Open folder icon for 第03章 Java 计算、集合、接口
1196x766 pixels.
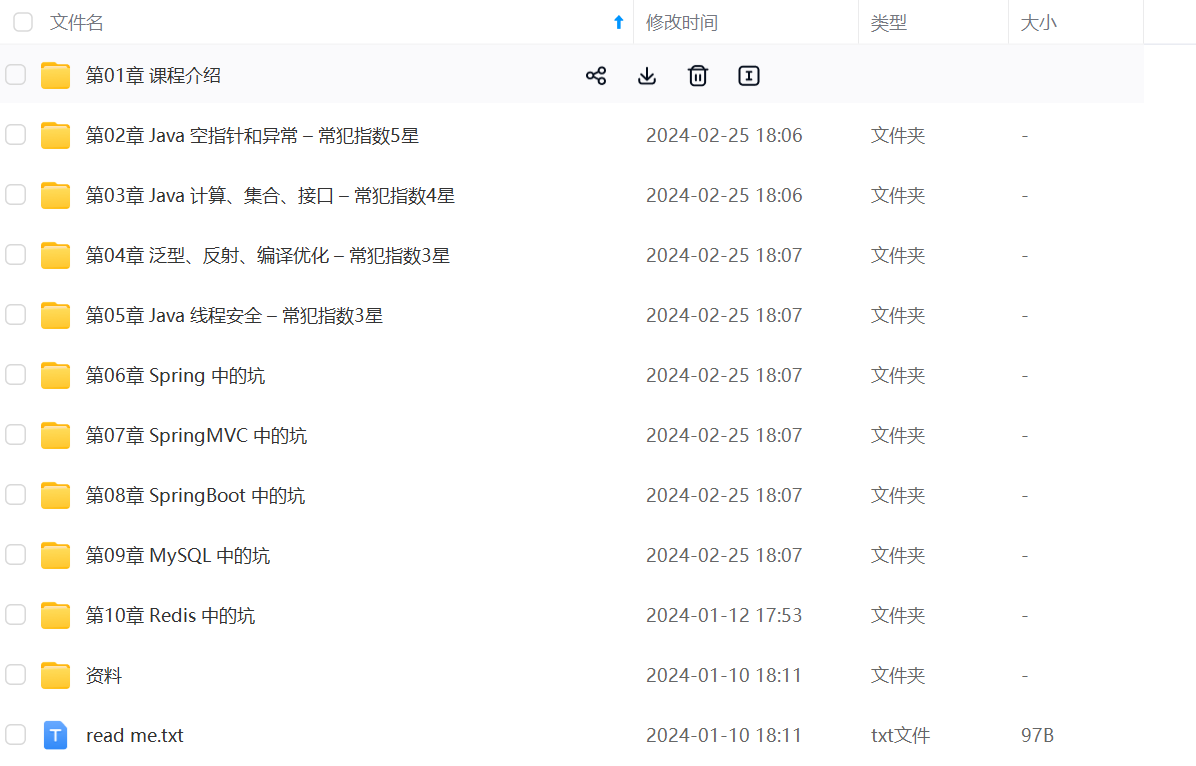(56, 195)
